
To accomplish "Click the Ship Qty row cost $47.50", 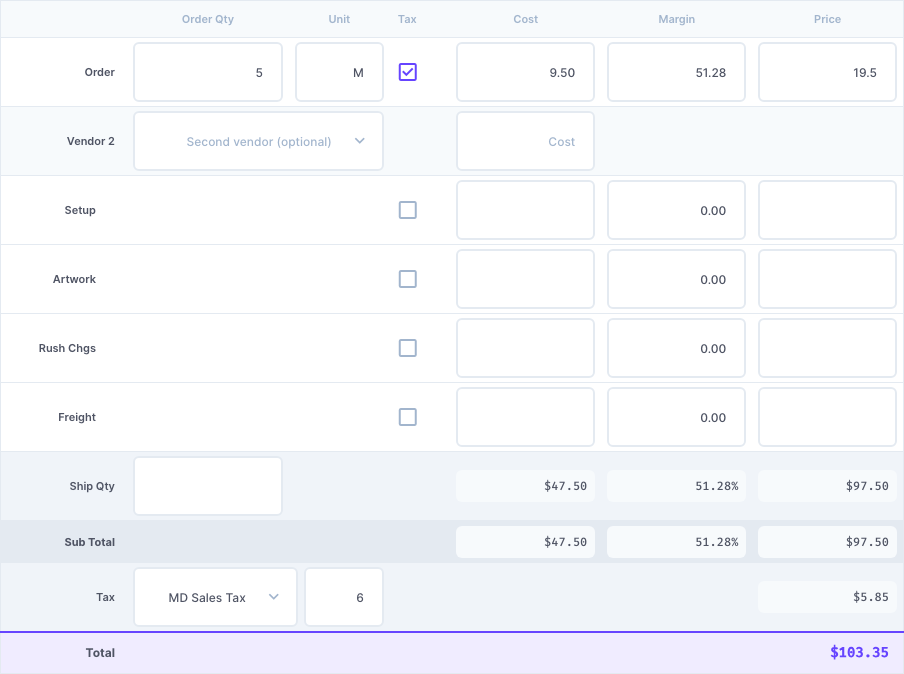I will 525,486.
